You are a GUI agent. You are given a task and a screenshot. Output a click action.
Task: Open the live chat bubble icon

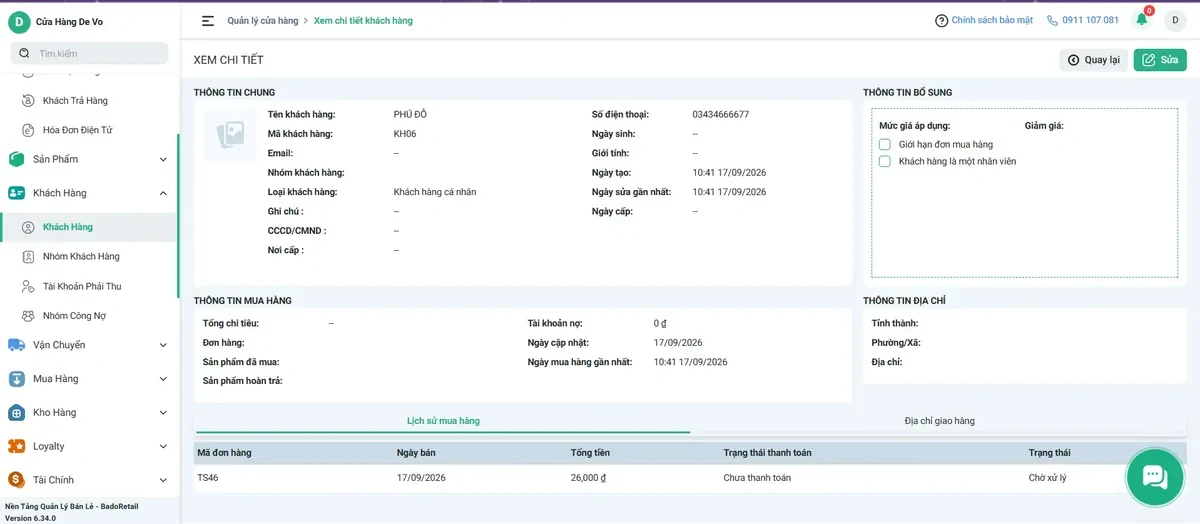pyautogui.click(x=1155, y=477)
